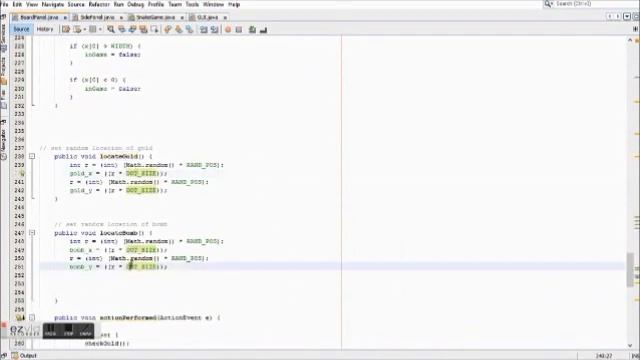
Task: Click the Back navigation icon in editor toolbar
Action: 77,29
